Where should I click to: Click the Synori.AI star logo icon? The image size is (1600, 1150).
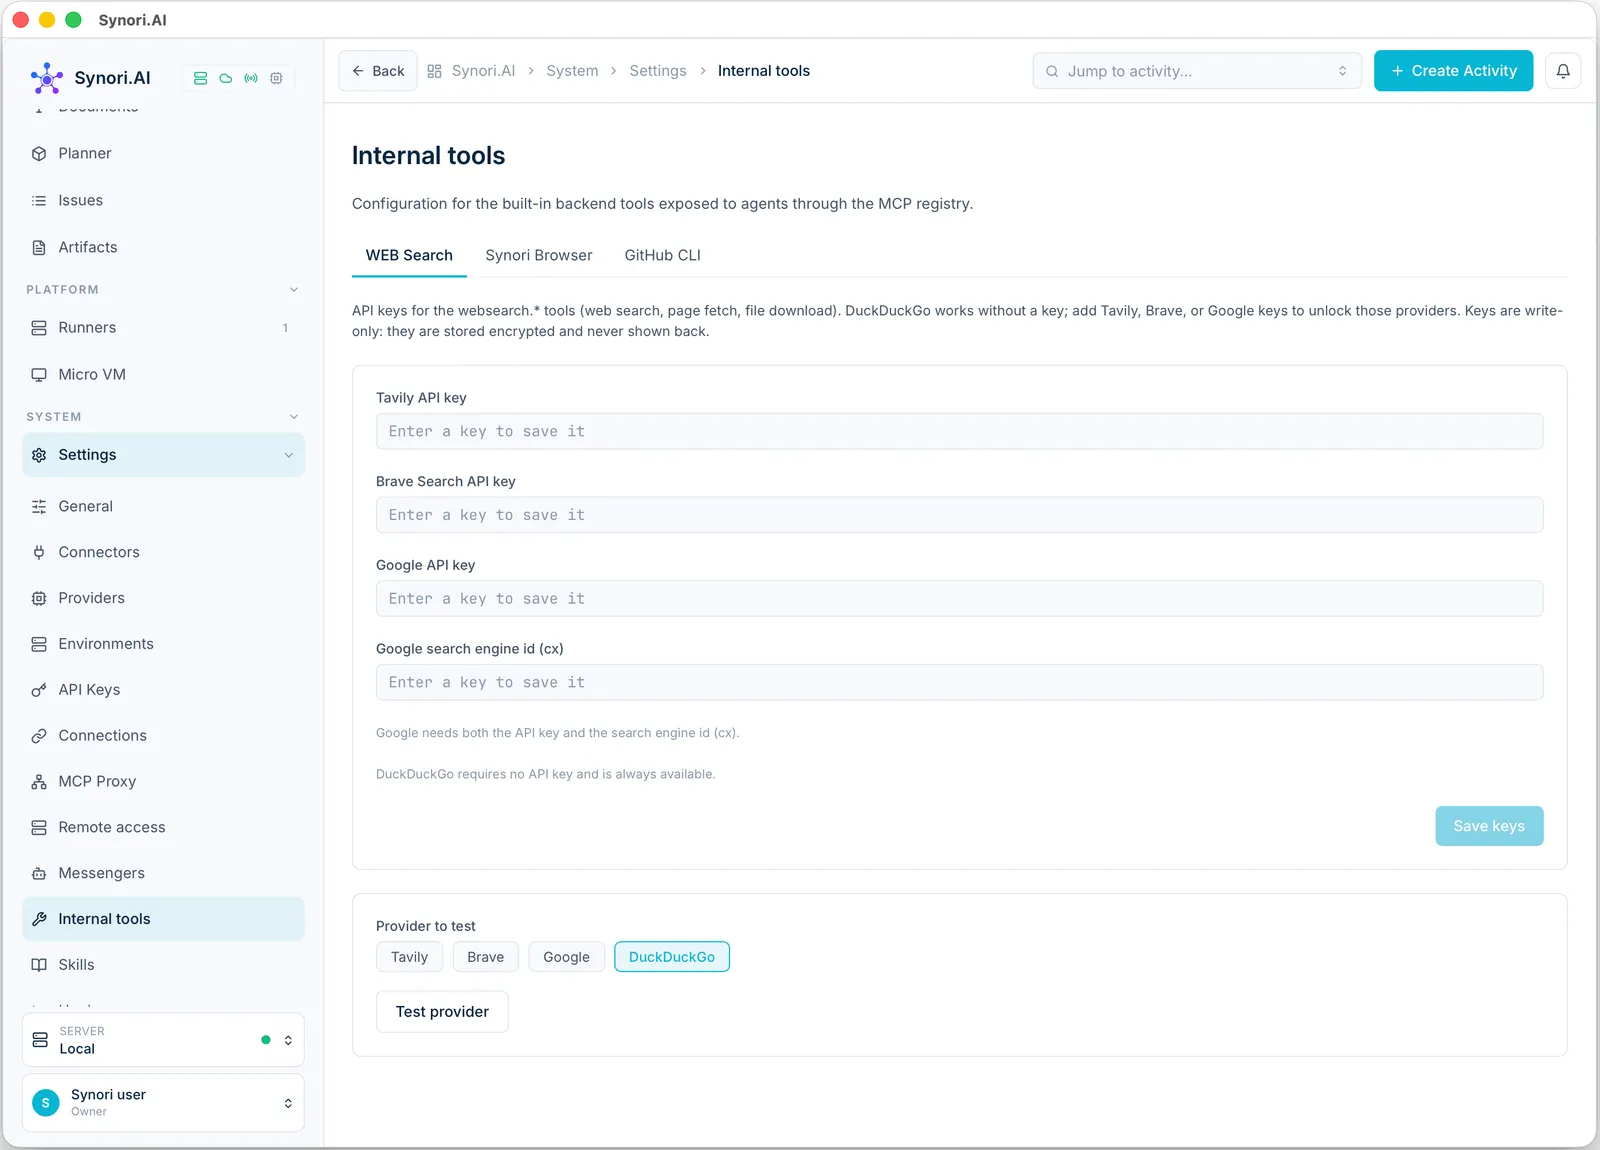tap(46, 78)
